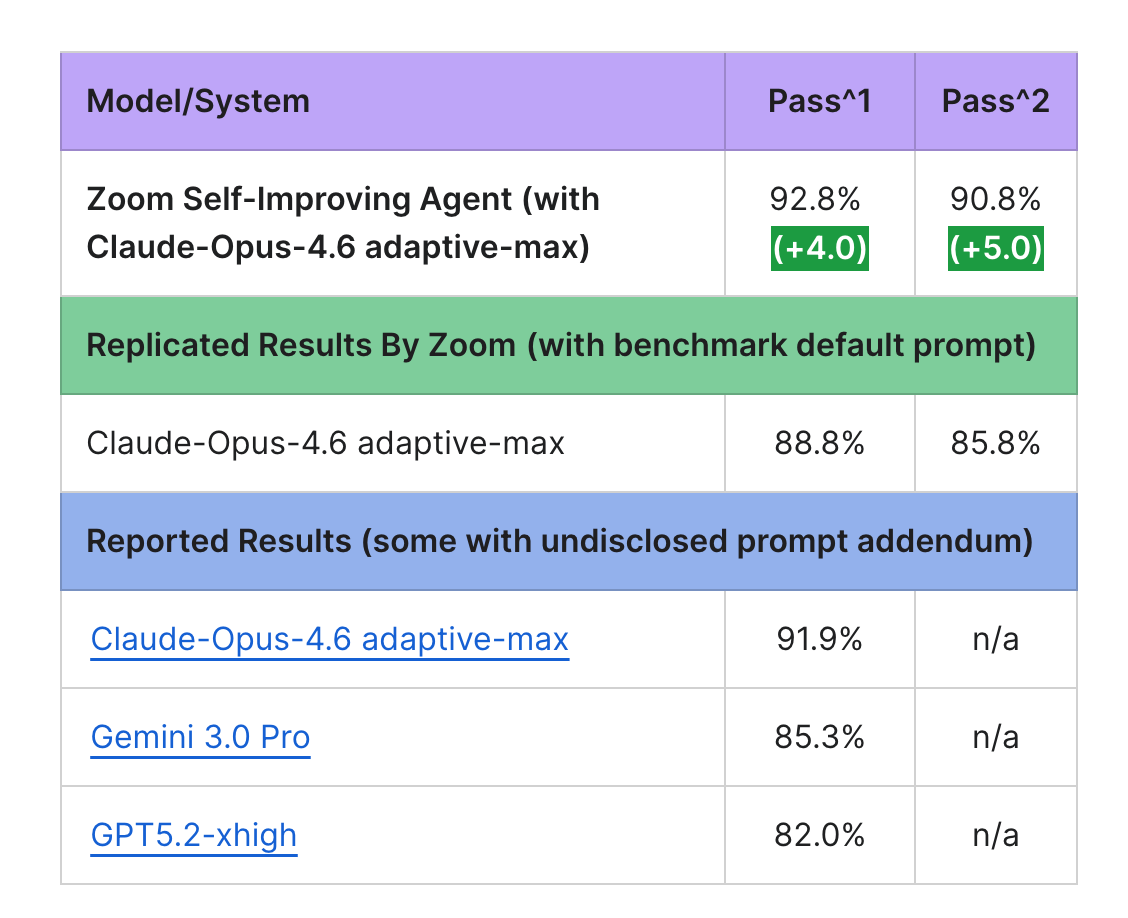The image size is (1128, 918).
Task: Click the n/a cell in Gemini row
Action: click(x=995, y=737)
